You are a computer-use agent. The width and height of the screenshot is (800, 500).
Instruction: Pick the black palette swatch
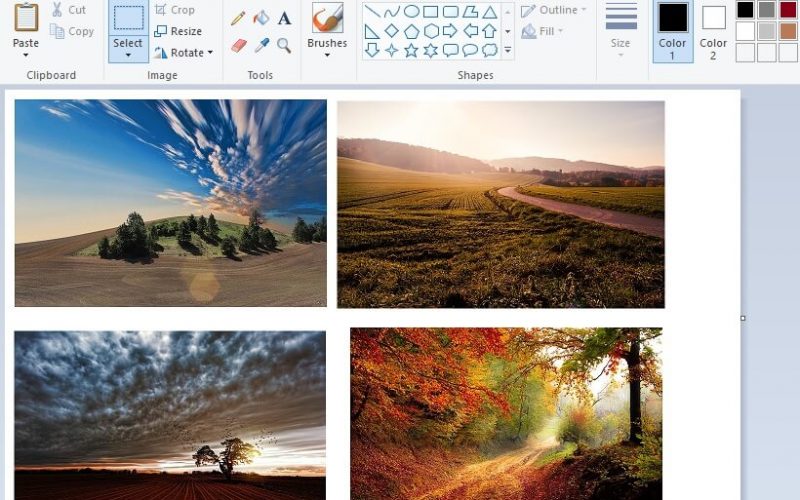coord(745,10)
